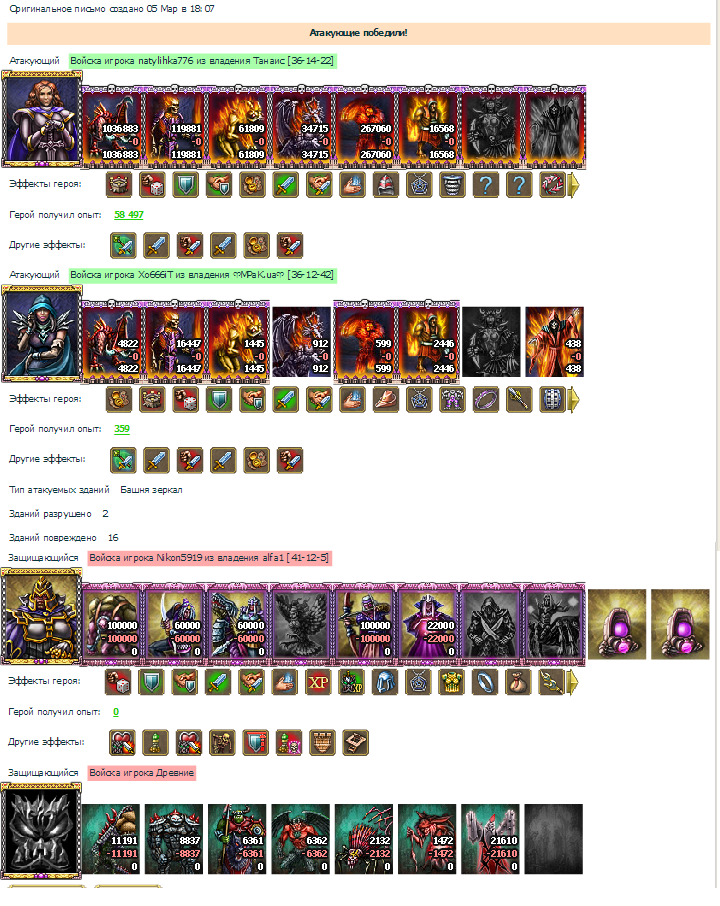This screenshot has height=906, width=720.
Task: Select the Ancients faction emblem portrait
Action: (41, 831)
